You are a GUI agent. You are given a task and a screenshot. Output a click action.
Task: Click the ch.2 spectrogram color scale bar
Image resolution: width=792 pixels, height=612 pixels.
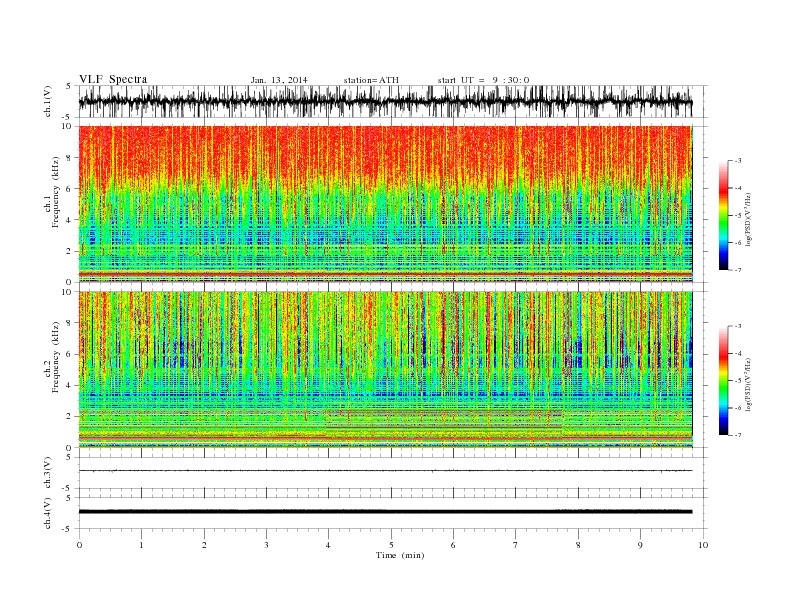tap(724, 380)
